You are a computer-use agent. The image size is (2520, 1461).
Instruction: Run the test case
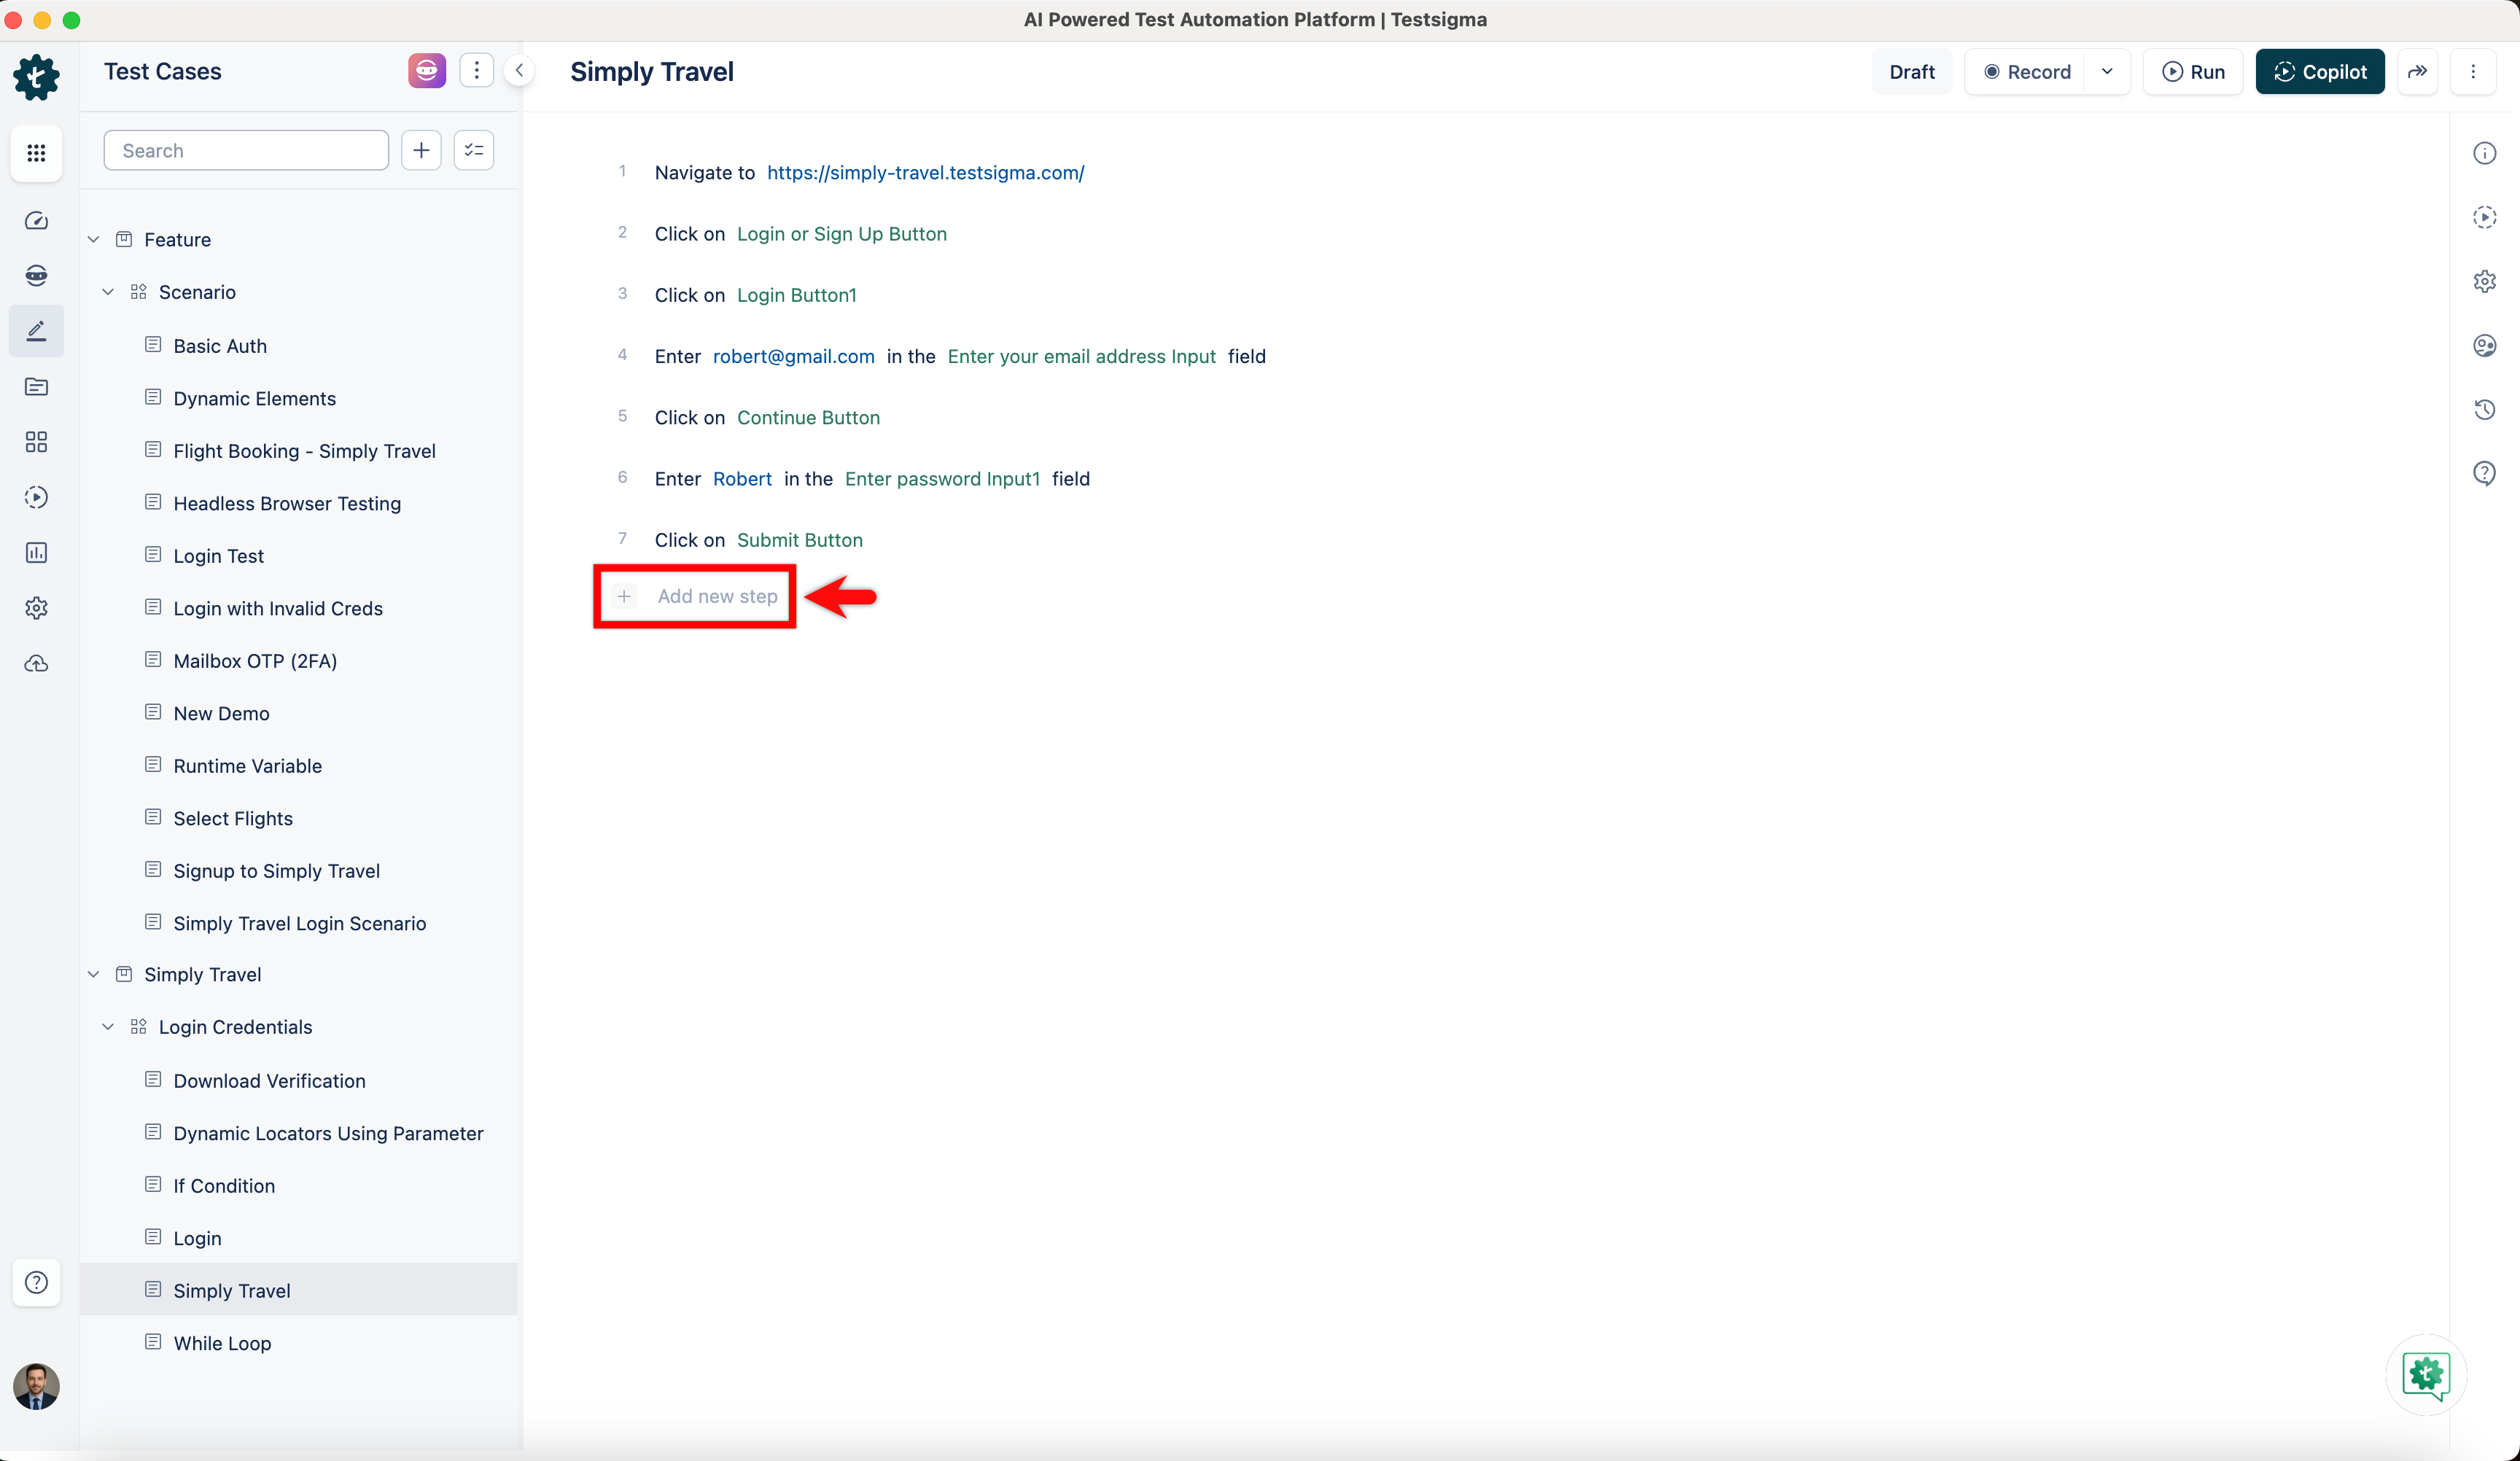click(2193, 71)
